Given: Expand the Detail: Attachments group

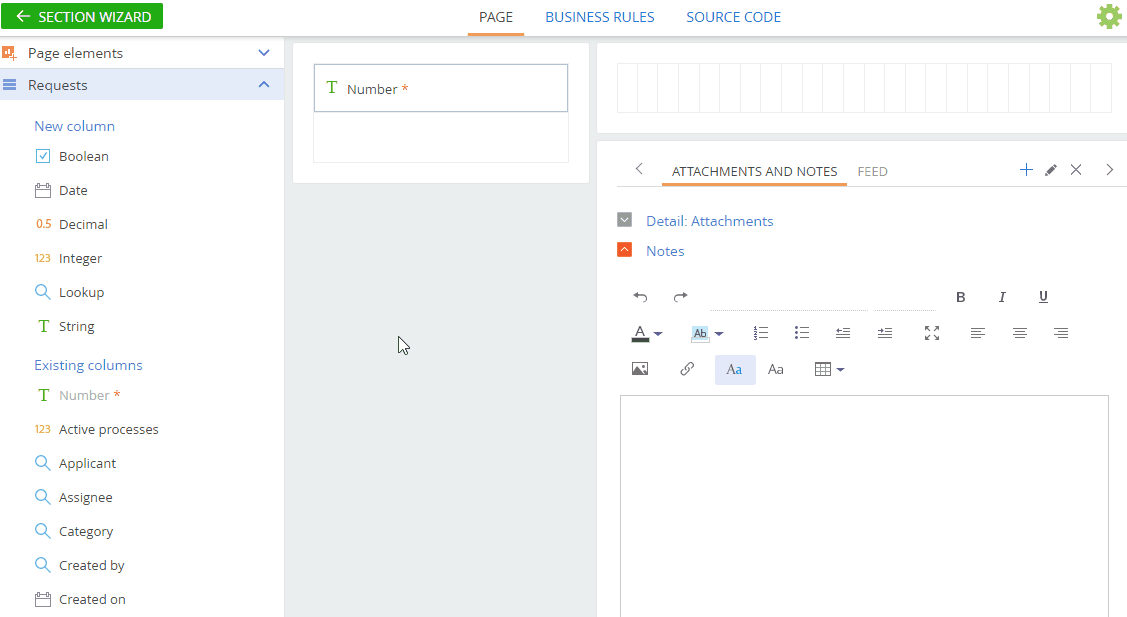Looking at the screenshot, I should coord(625,219).
